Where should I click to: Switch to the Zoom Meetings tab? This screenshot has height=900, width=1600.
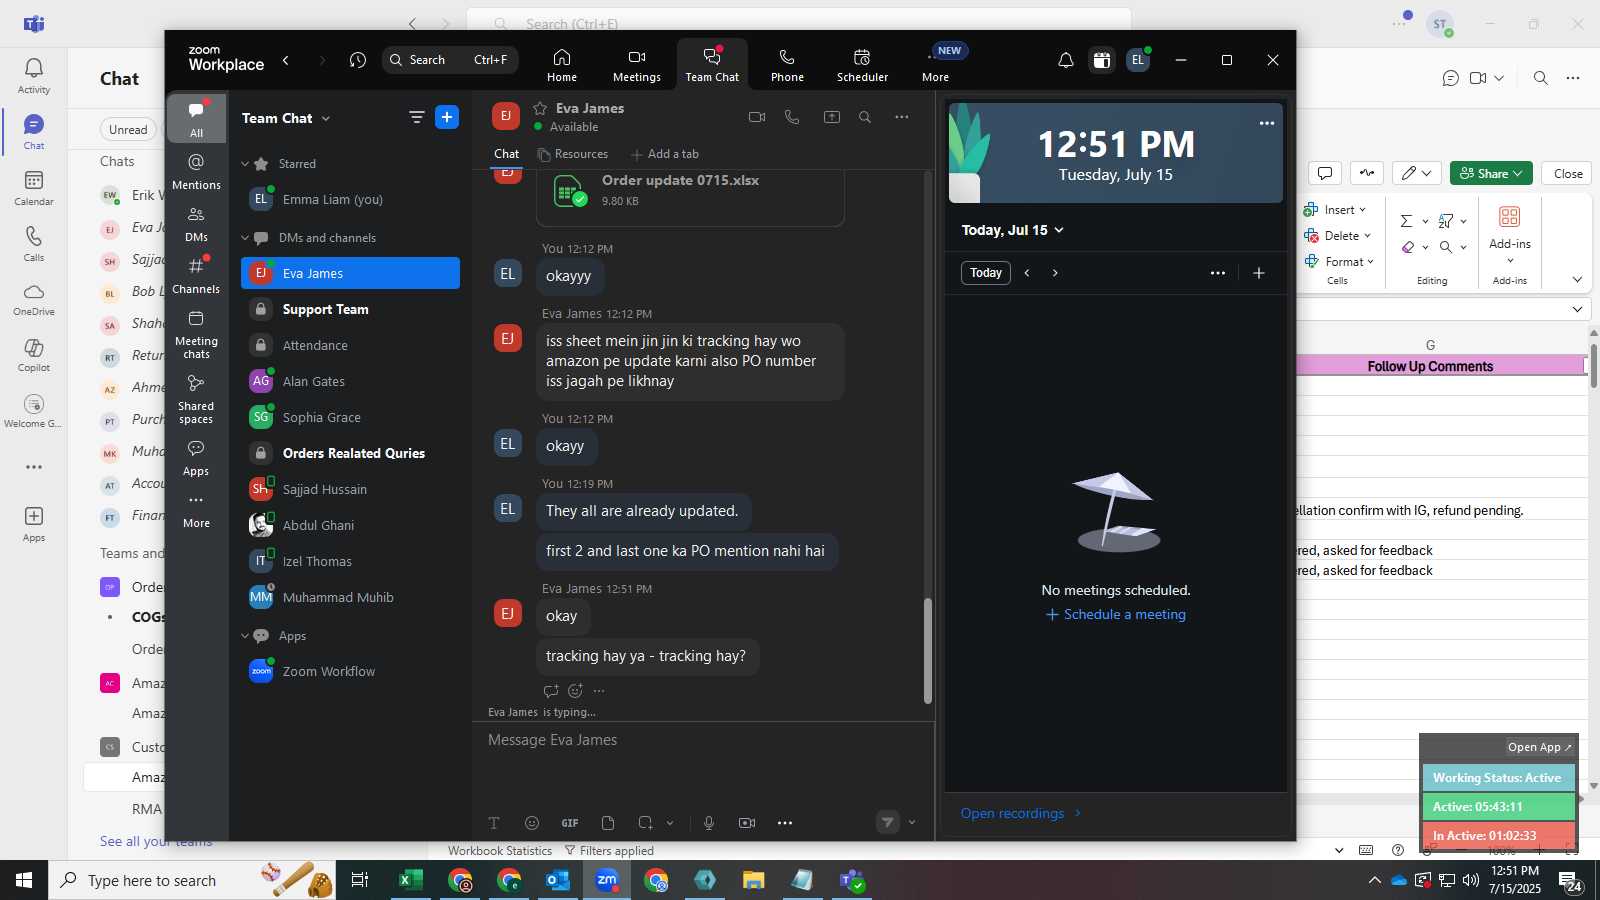tap(637, 65)
